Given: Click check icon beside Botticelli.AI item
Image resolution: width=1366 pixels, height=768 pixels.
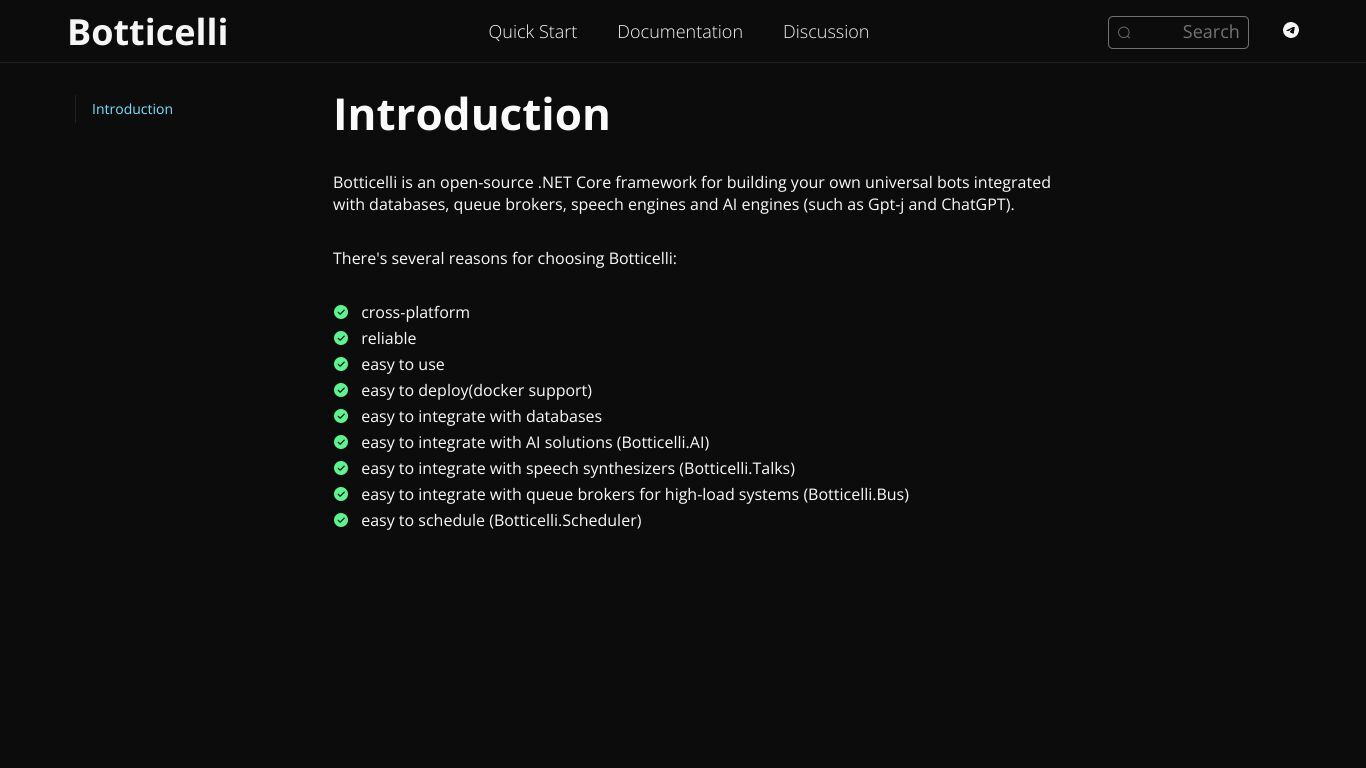Looking at the screenshot, I should pos(341,442).
